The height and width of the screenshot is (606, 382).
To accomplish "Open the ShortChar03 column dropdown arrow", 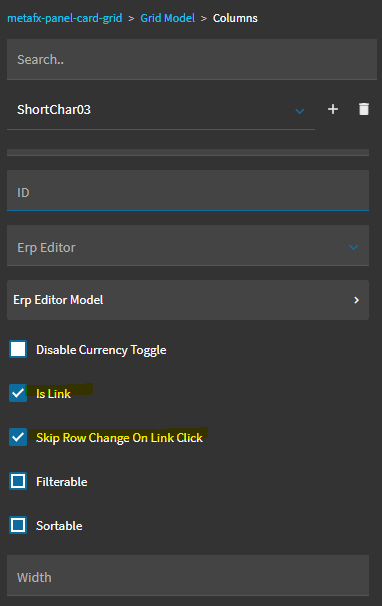I will click(x=300, y=111).
